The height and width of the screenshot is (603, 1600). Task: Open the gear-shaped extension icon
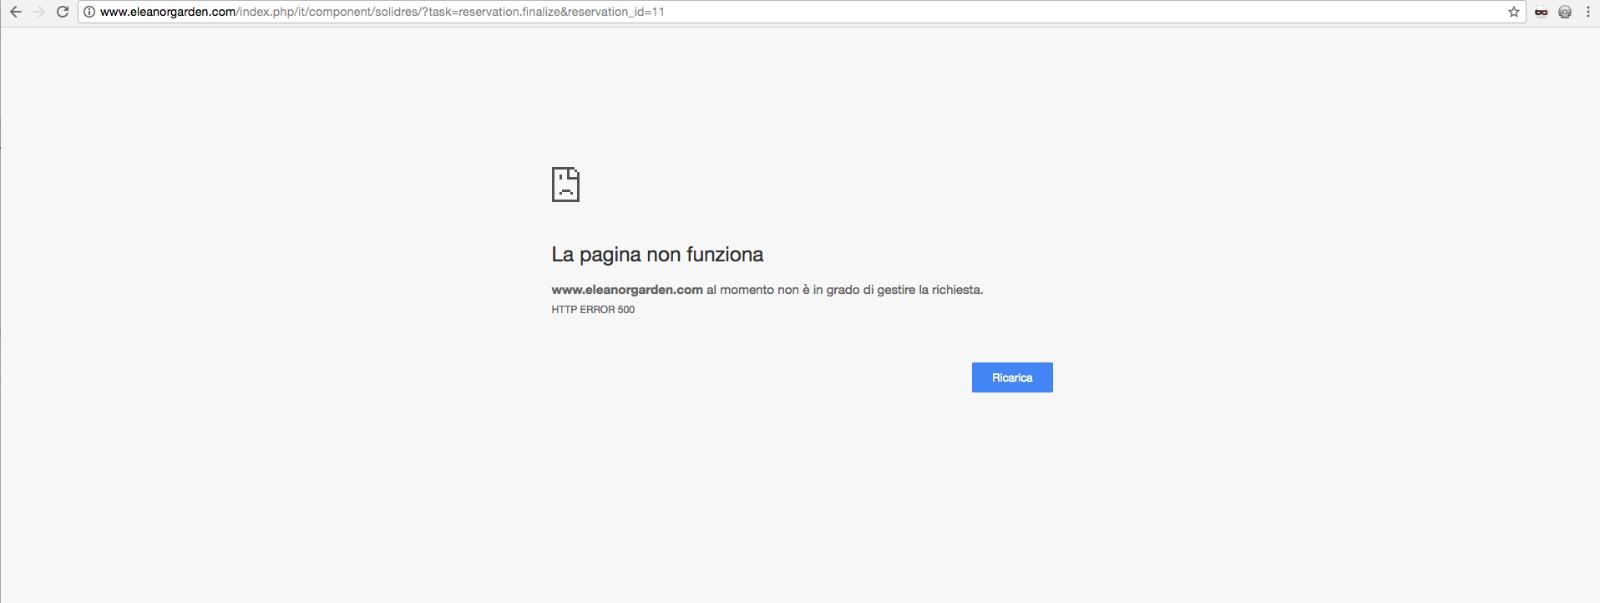click(x=1565, y=12)
